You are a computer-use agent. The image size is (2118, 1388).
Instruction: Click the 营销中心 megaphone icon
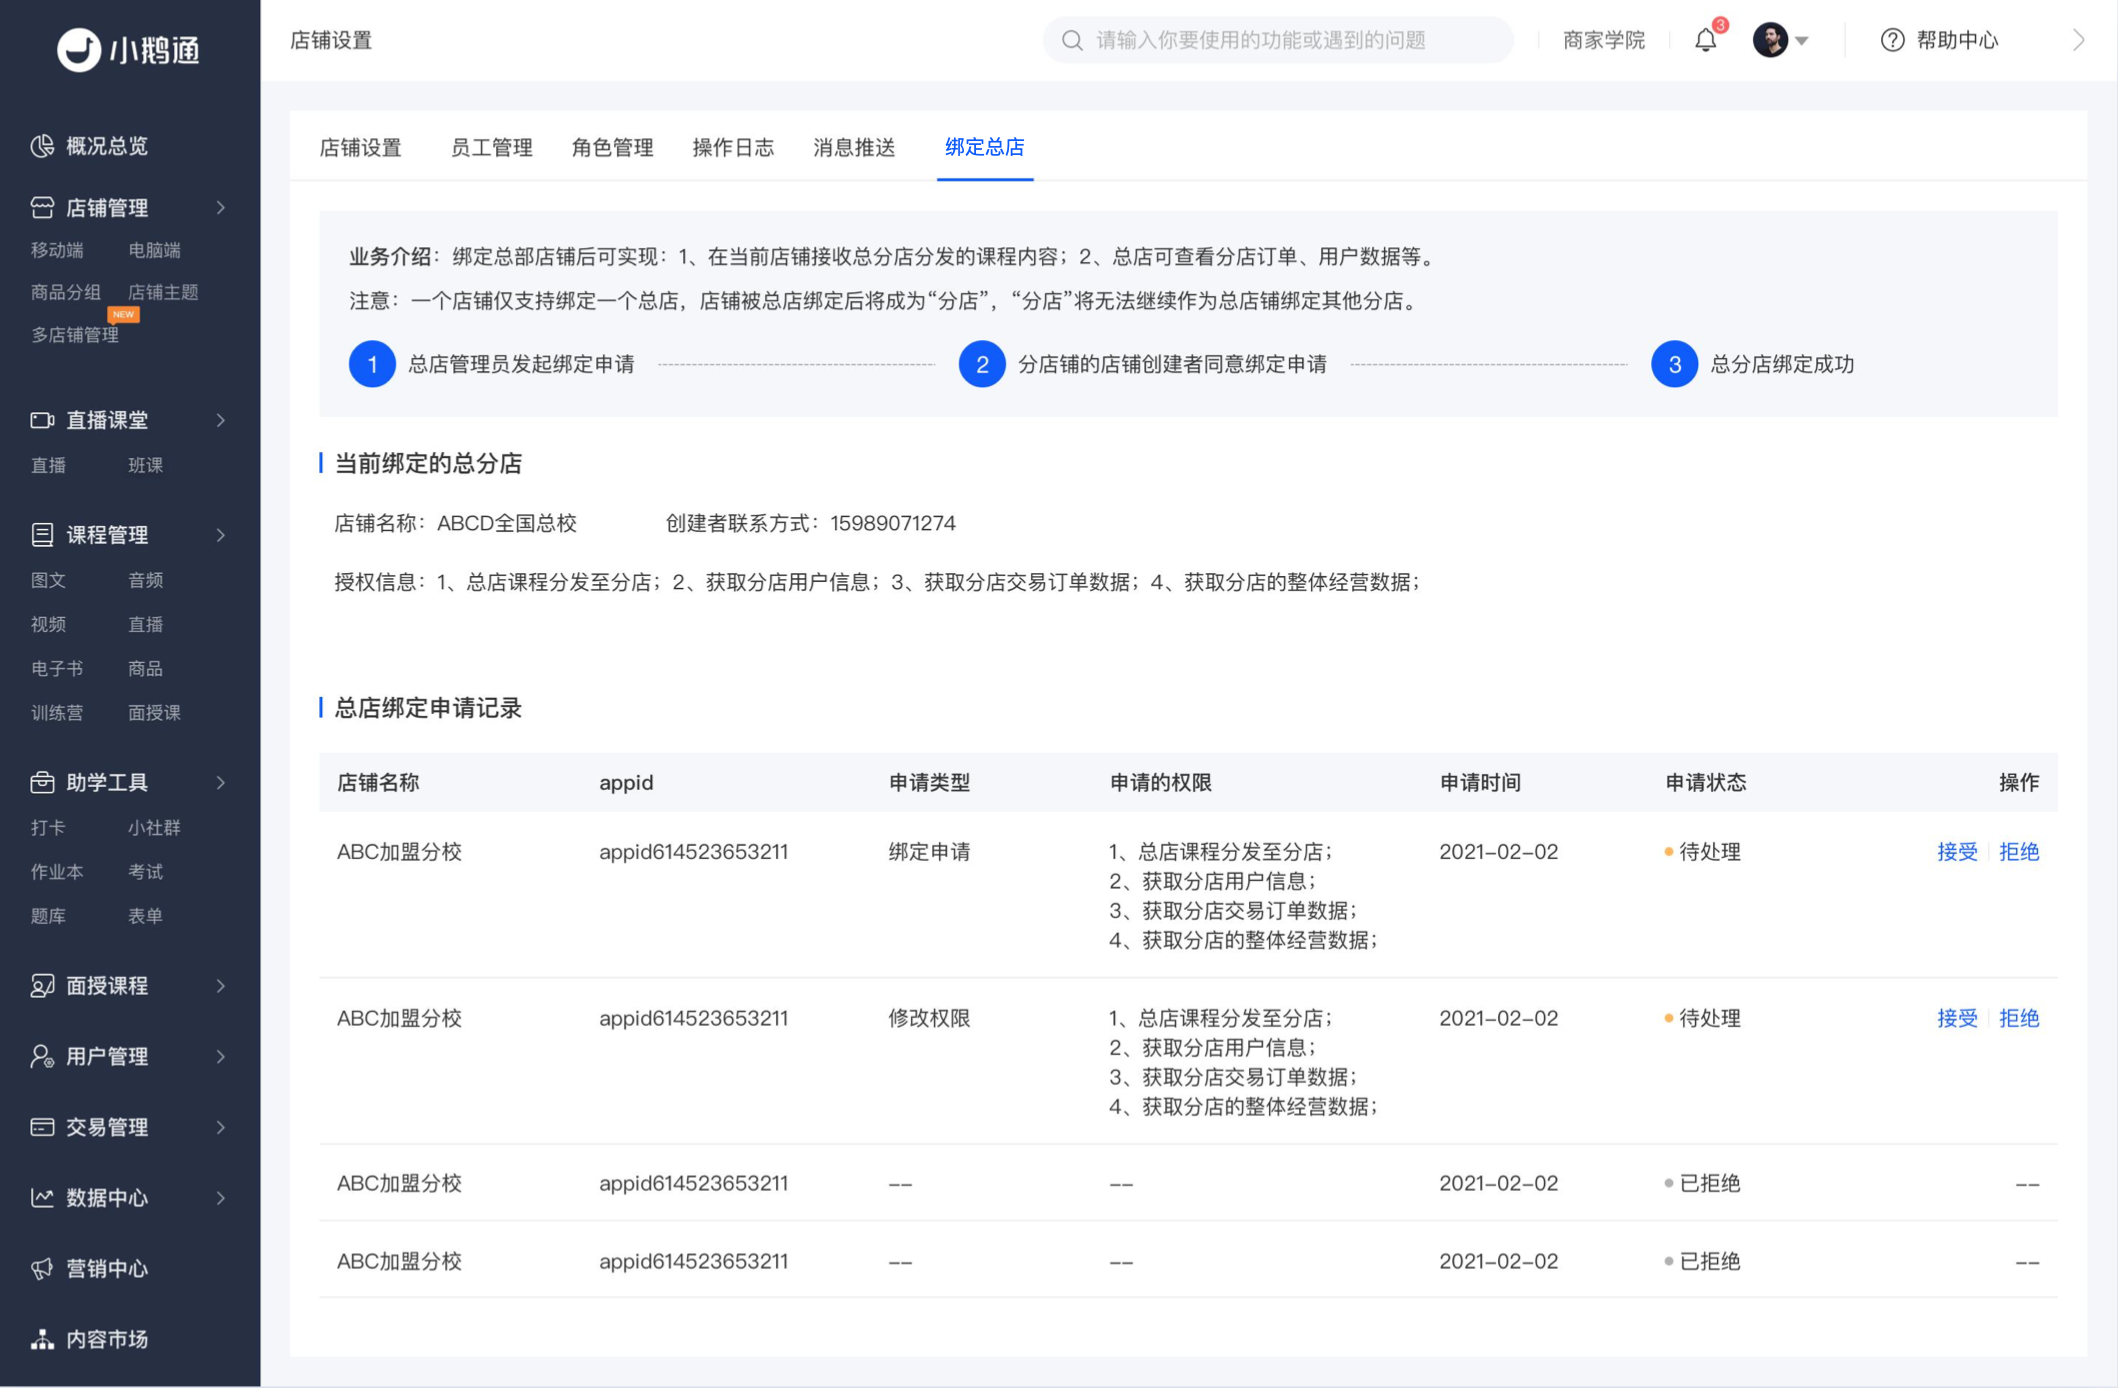click(x=42, y=1268)
